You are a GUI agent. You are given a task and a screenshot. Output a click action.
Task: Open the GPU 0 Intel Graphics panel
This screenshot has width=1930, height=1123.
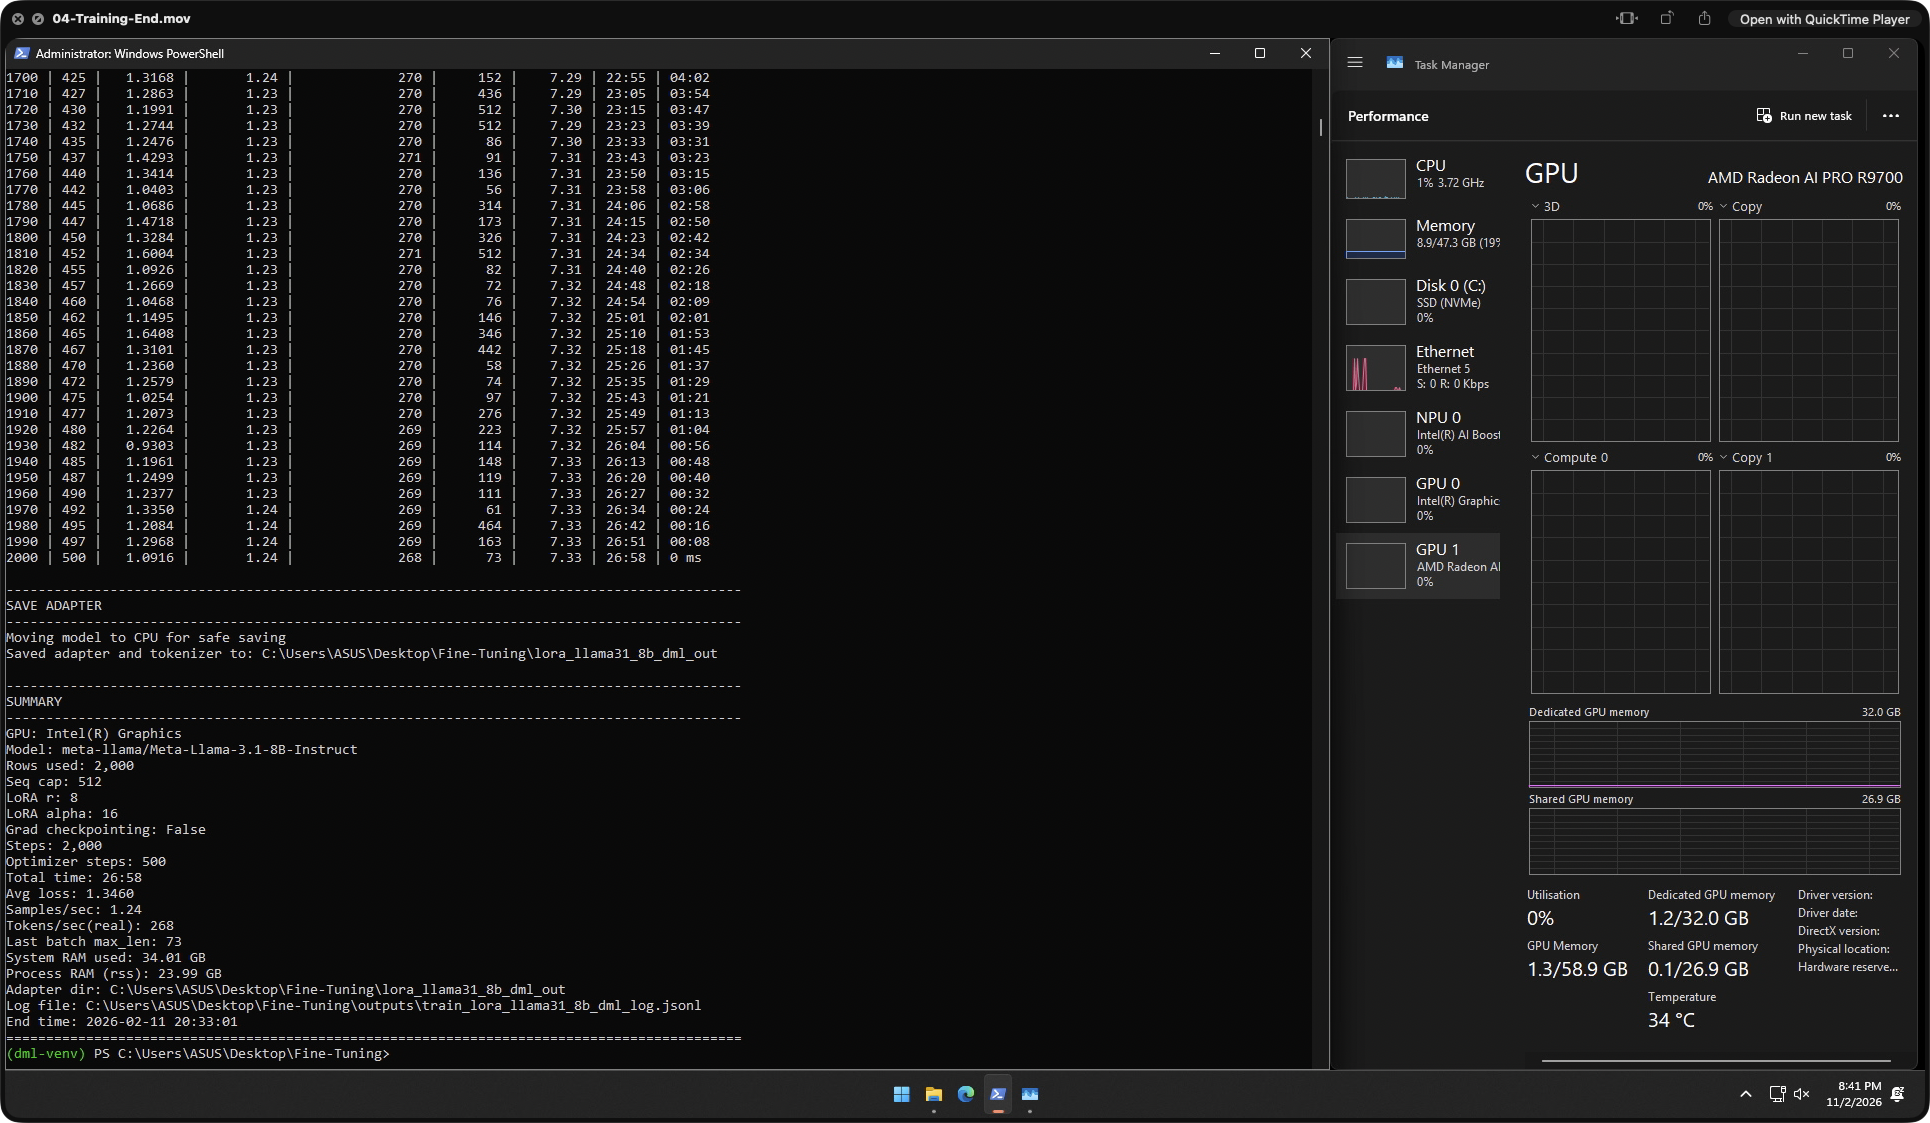click(x=1420, y=499)
